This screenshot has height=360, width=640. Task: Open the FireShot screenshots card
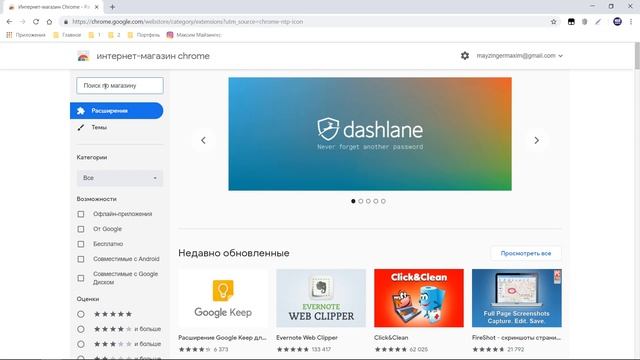(517, 298)
